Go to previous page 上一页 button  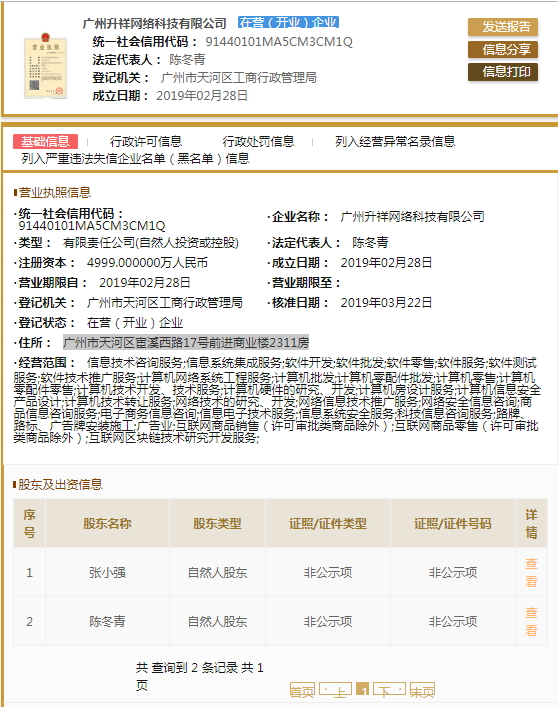tap(335, 689)
